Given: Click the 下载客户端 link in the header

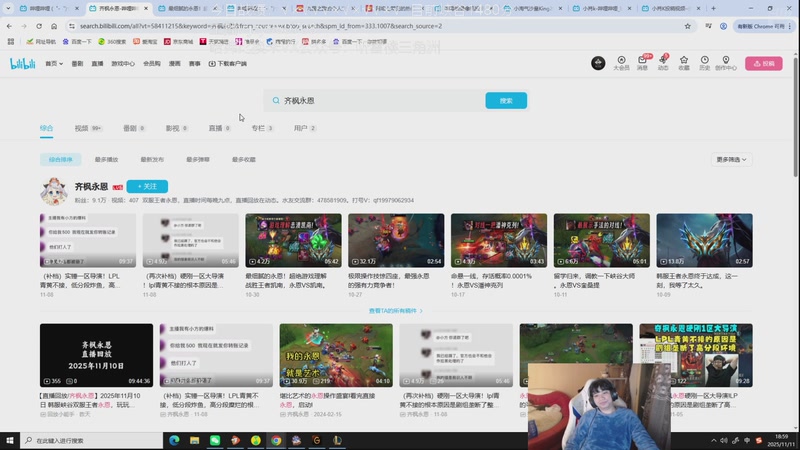Looking at the screenshot, I should 228,64.
